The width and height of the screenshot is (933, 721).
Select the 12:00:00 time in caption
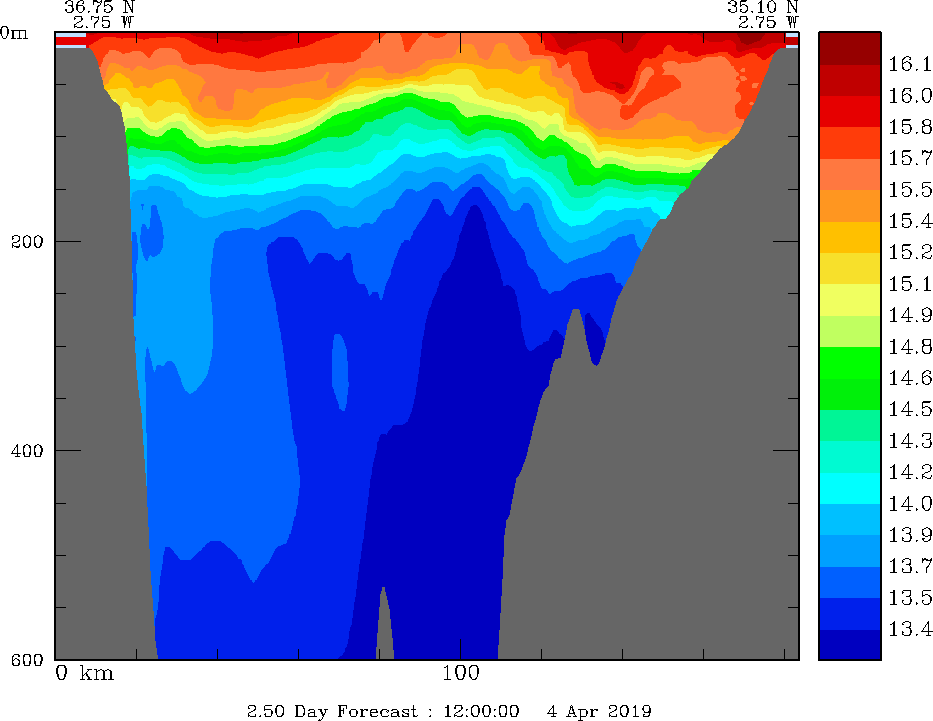(x=481, y=711)
